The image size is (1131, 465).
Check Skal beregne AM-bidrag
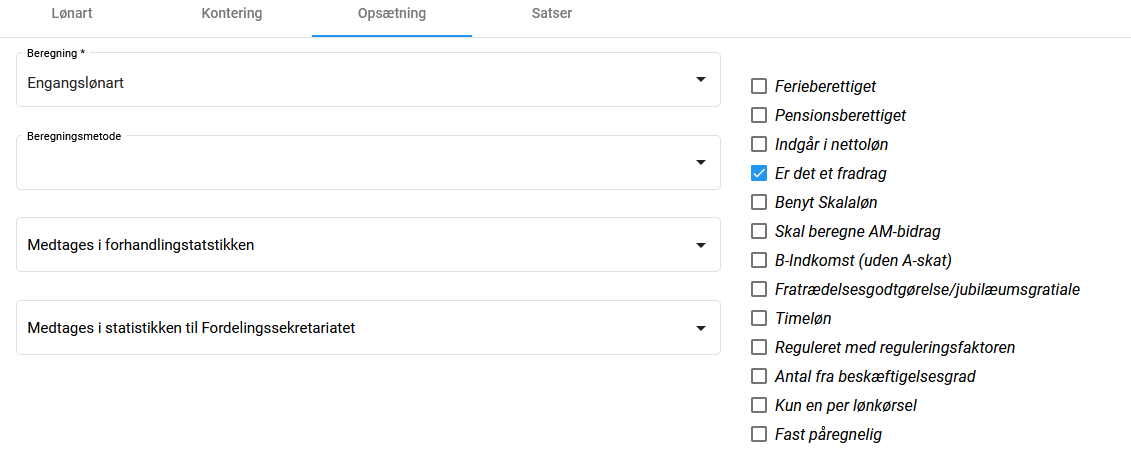(759, 232)
